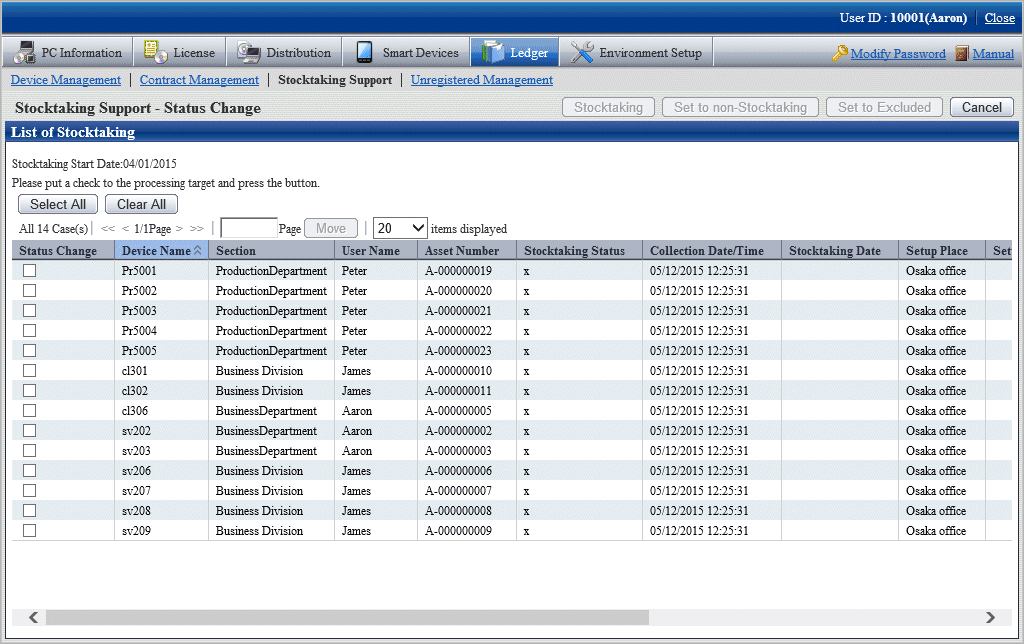Image resolution: width=1024 pixels, height=644 pixels.
Task: Click the Modify Password link
Action: pyautogui.click(x=898, y=54)
